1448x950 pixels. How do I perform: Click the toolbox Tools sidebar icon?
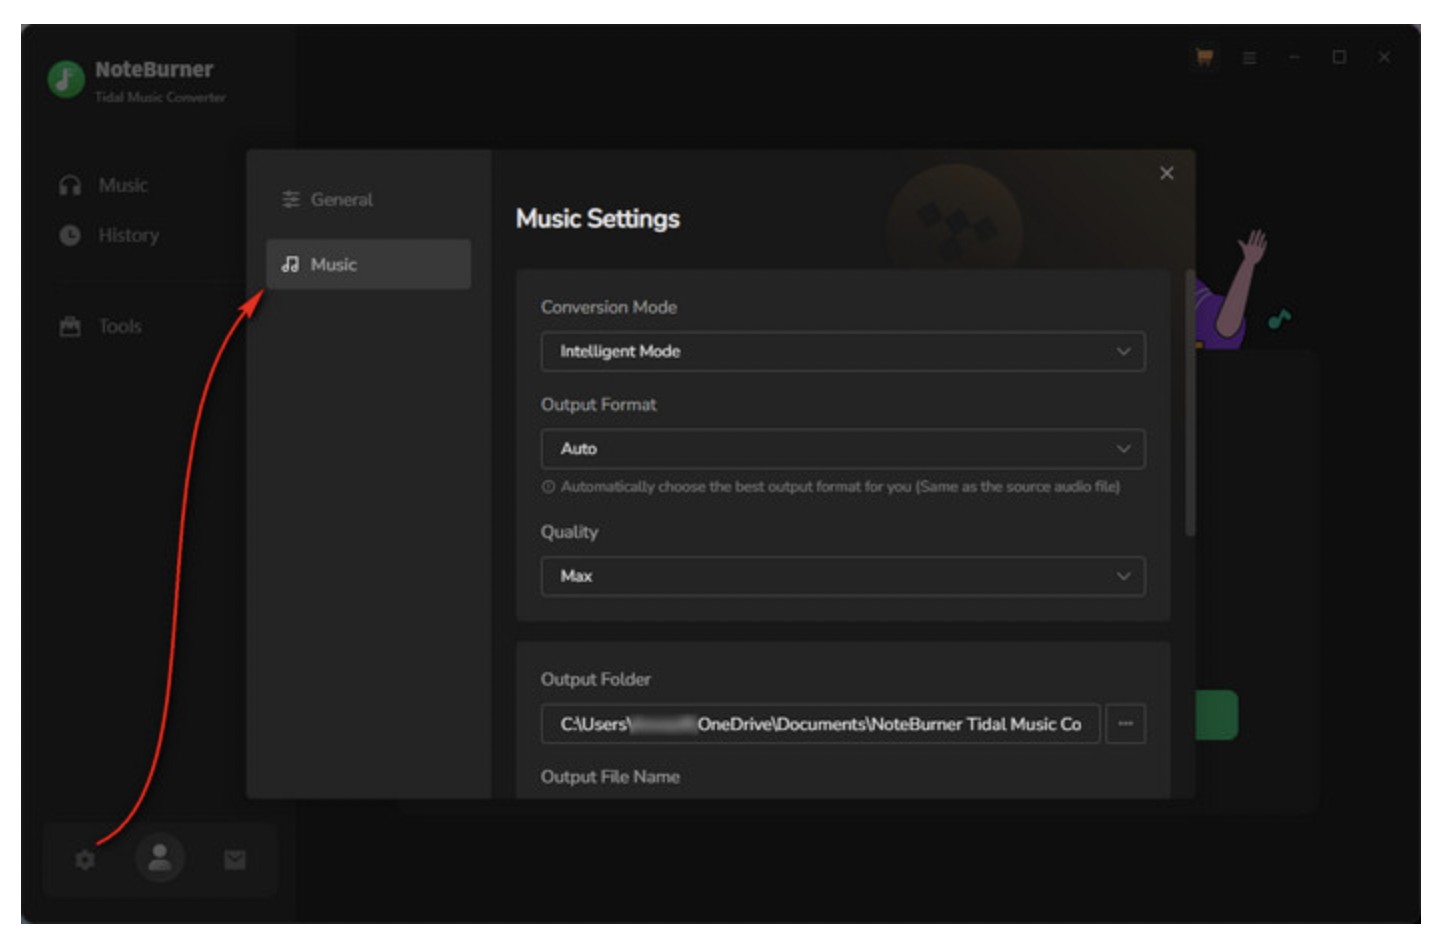point(70,327)
